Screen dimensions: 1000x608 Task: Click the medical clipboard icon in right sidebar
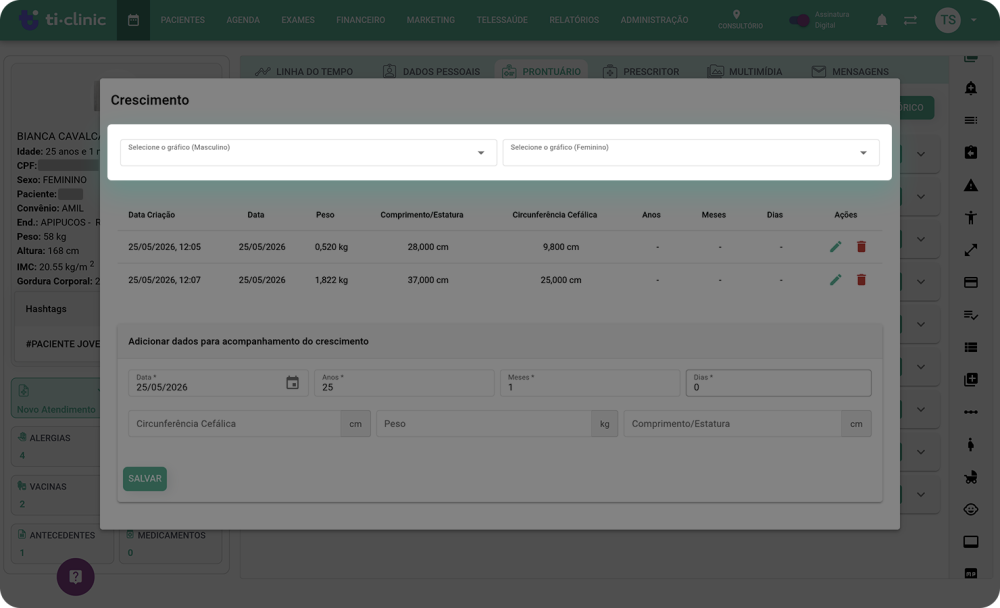click(971, 152)
